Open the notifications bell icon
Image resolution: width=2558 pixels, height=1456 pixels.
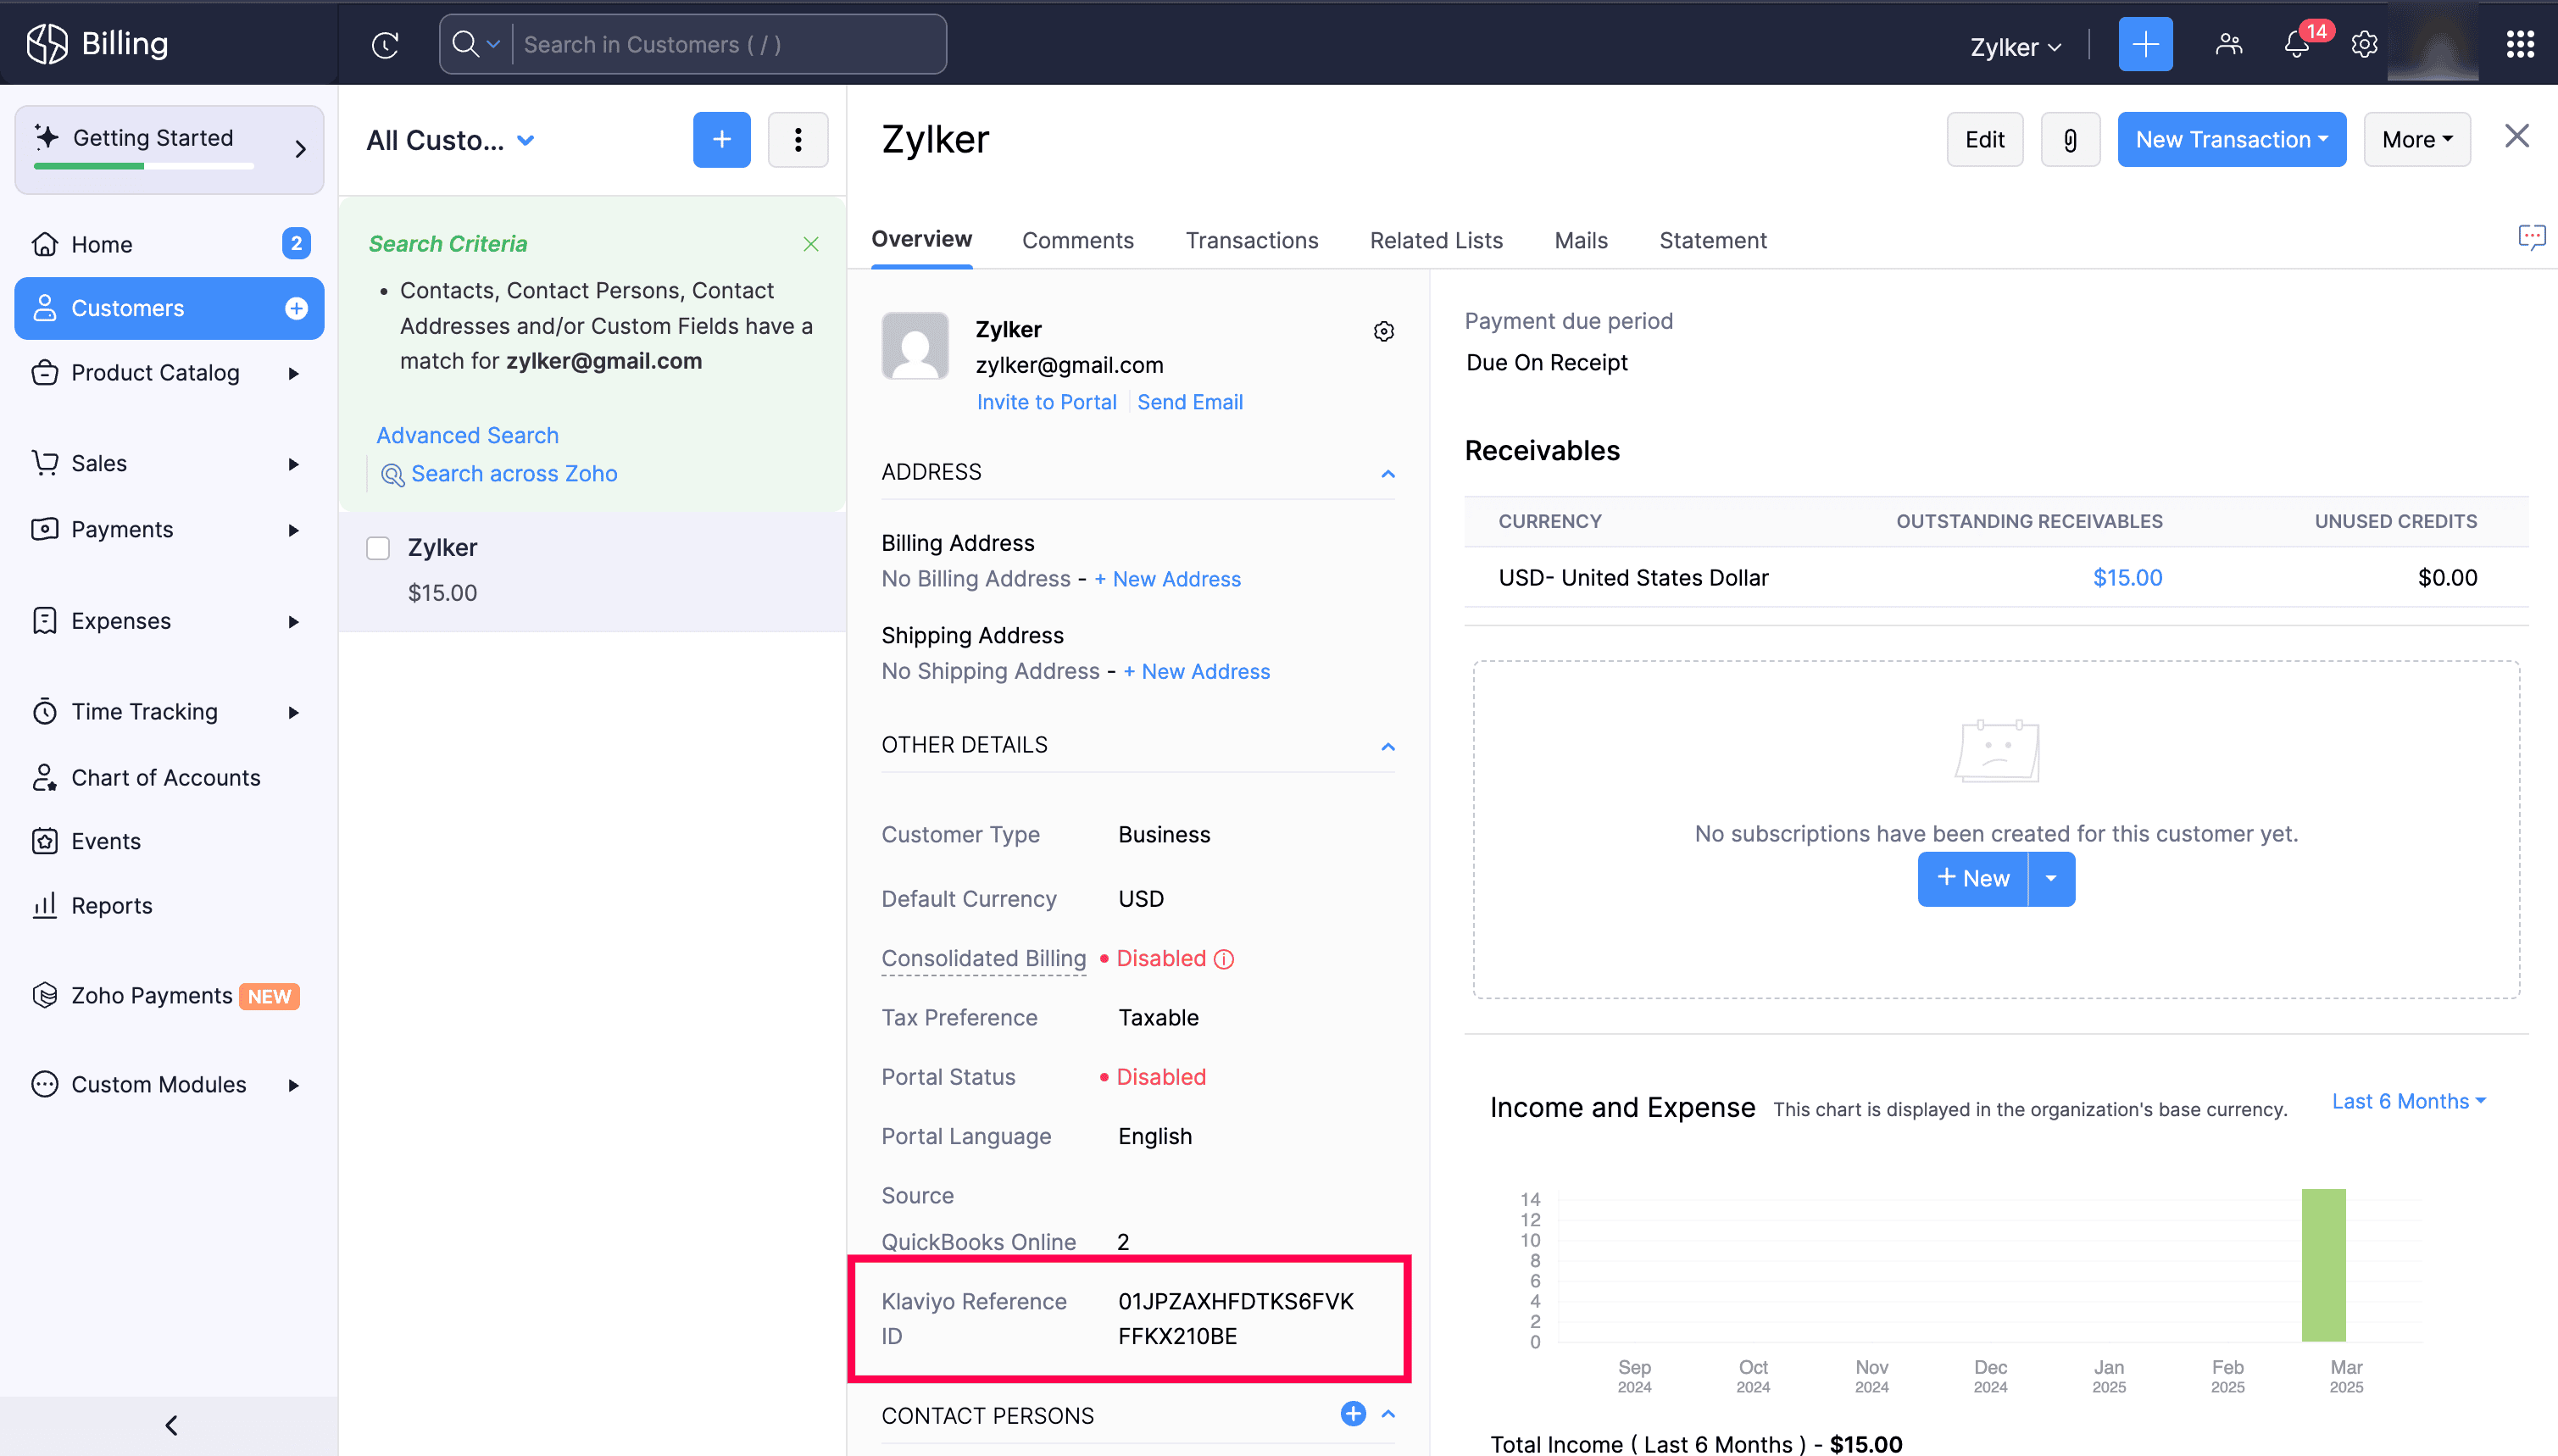pos(2297,44)
